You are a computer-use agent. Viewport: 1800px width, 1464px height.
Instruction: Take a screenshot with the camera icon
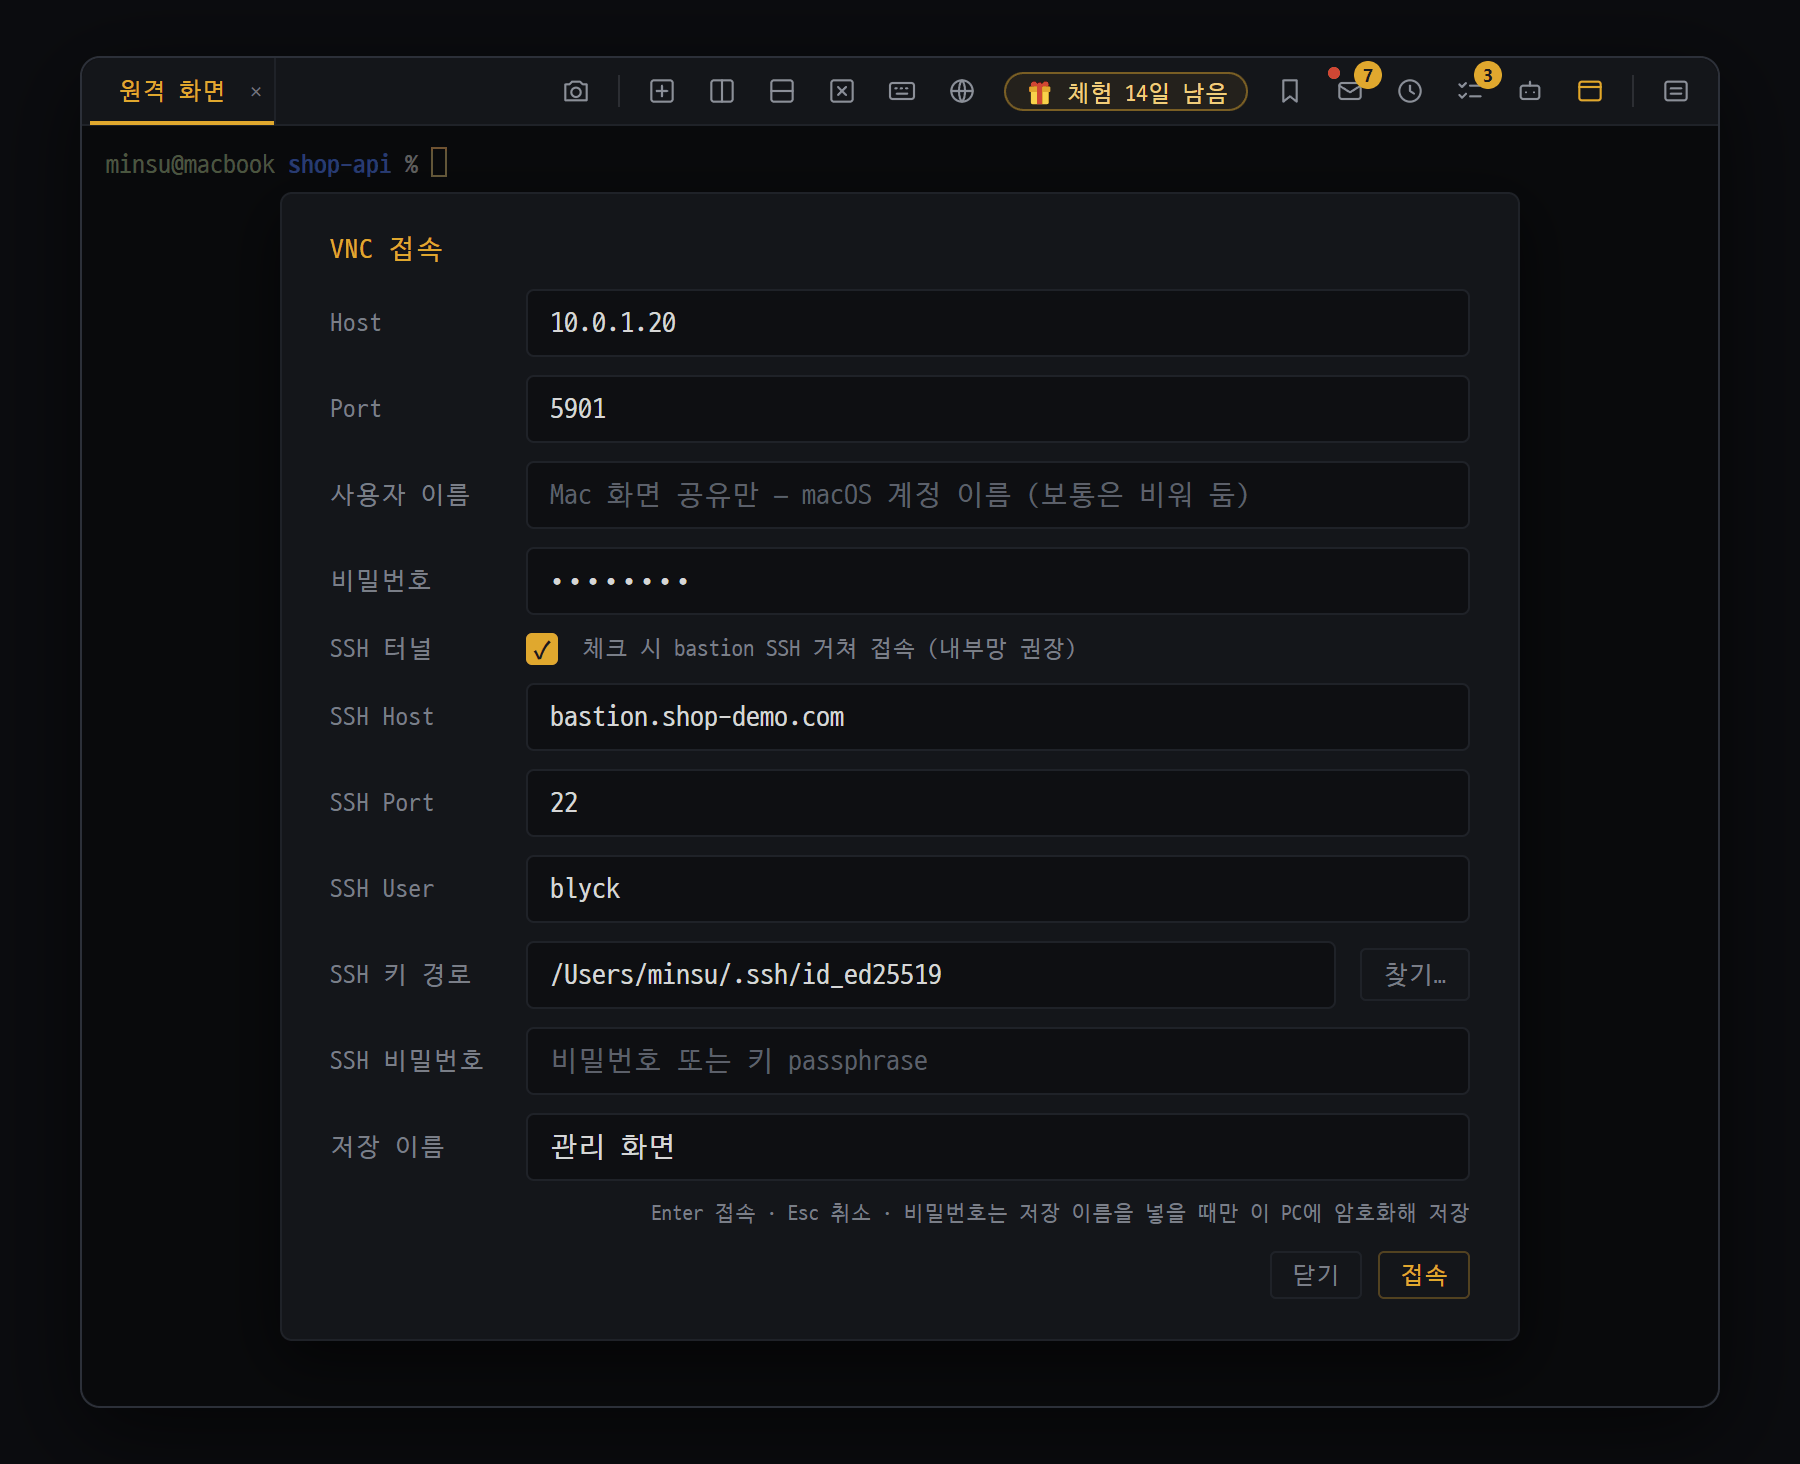[575, 92]
